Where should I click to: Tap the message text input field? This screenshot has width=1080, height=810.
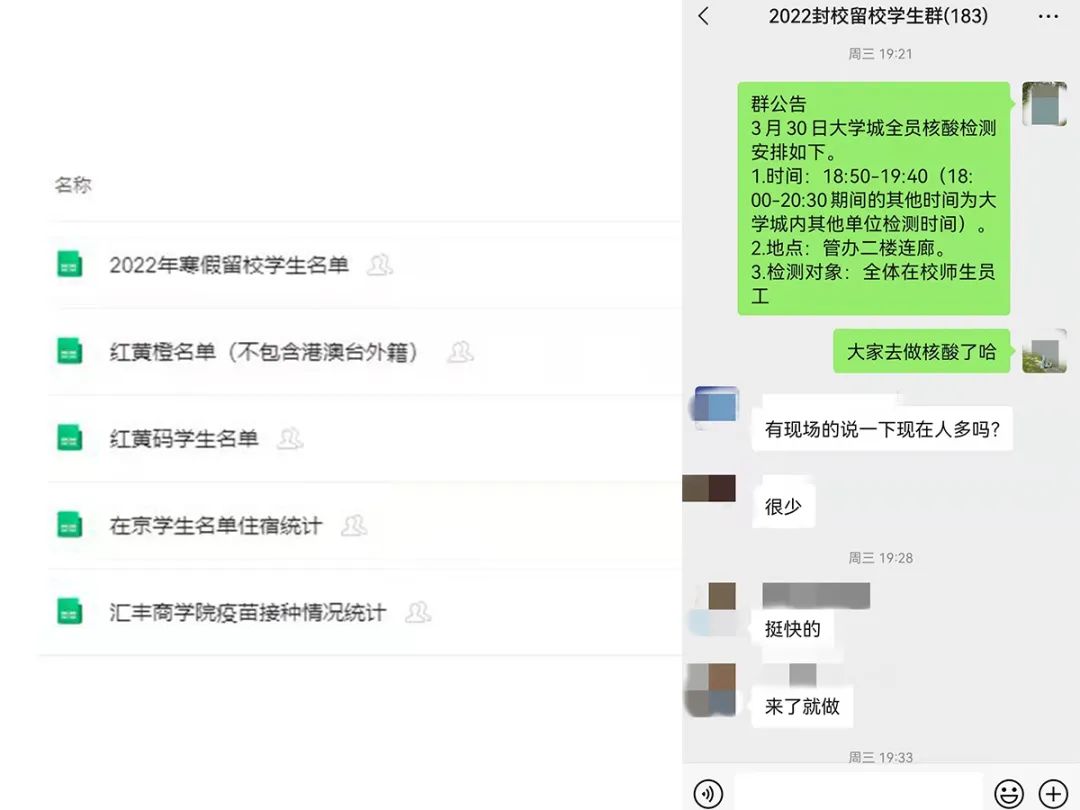858,793
